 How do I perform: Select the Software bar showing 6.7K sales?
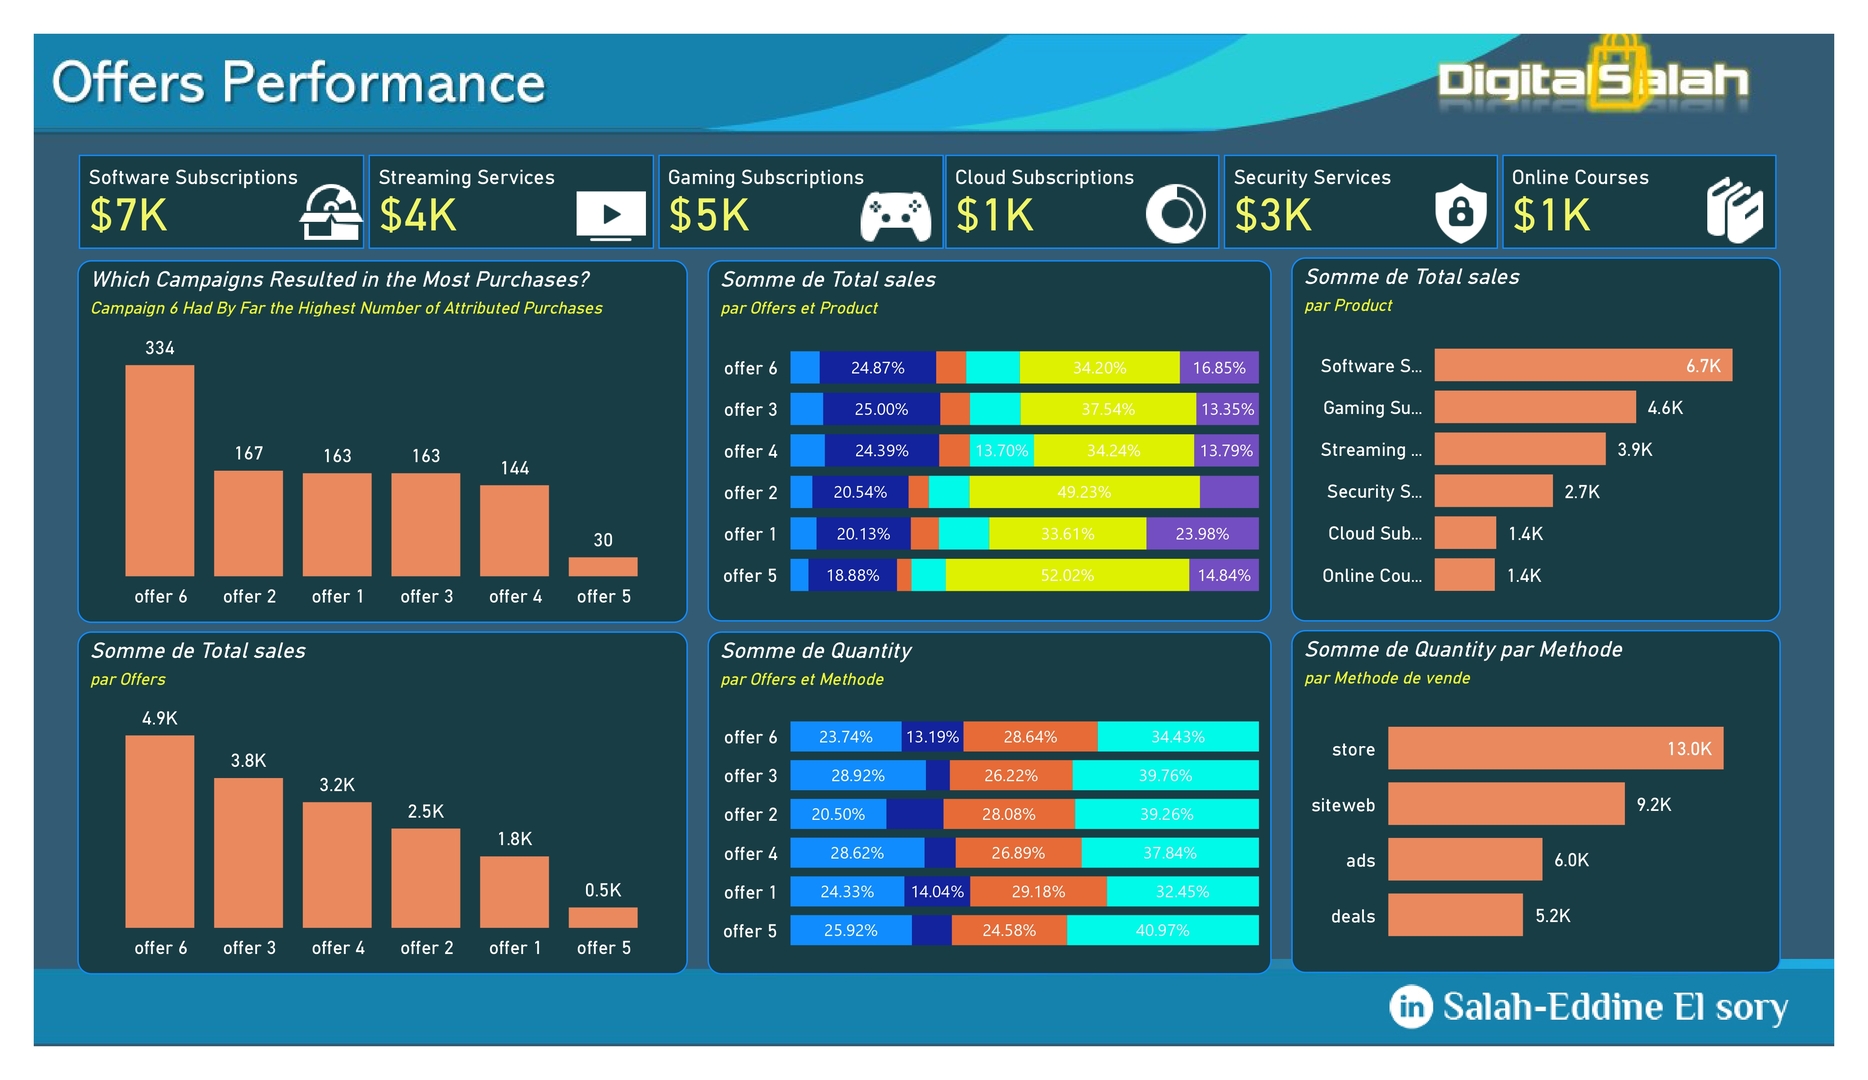click(1582, 365)
